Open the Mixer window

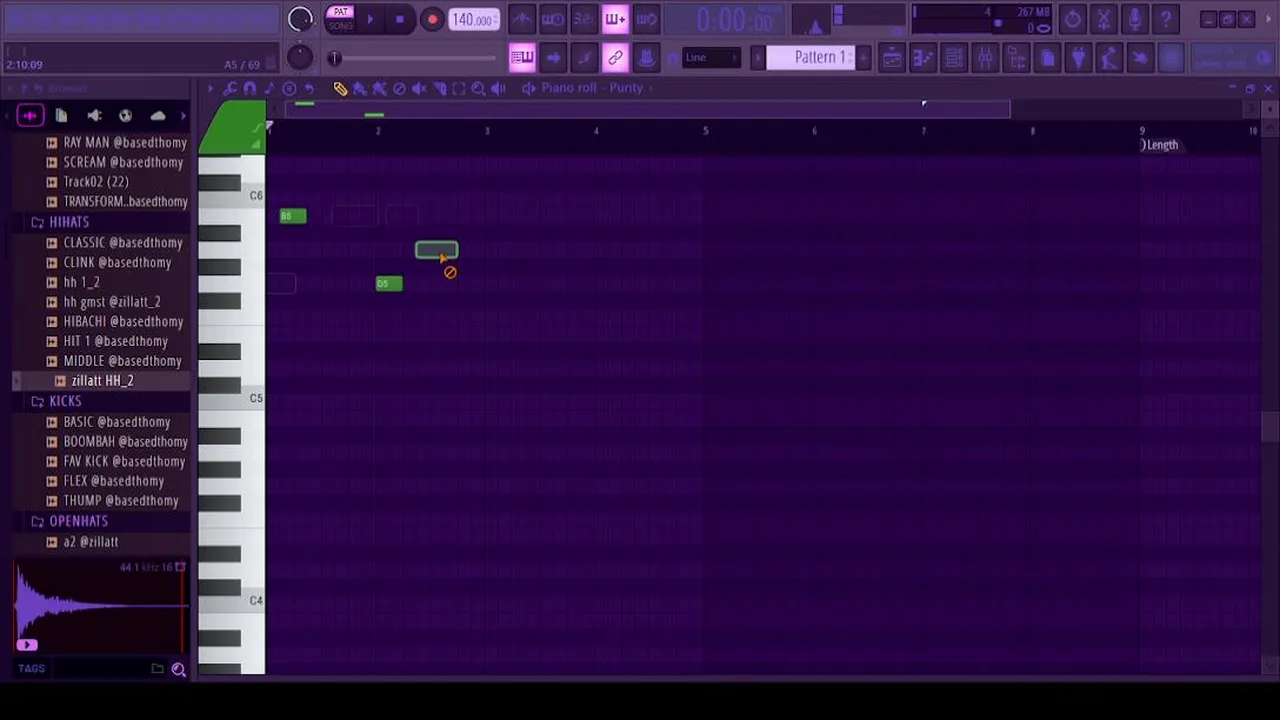(985, 58)
